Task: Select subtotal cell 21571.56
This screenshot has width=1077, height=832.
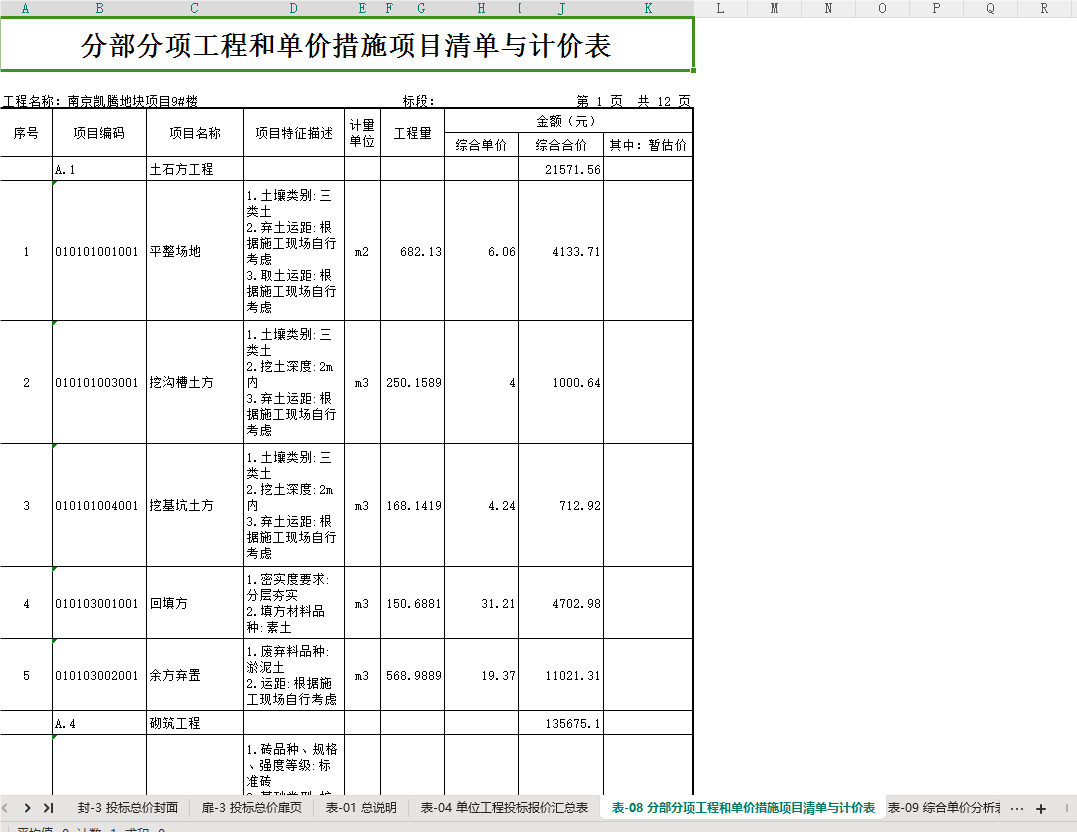Action: [x=561, y=169]
